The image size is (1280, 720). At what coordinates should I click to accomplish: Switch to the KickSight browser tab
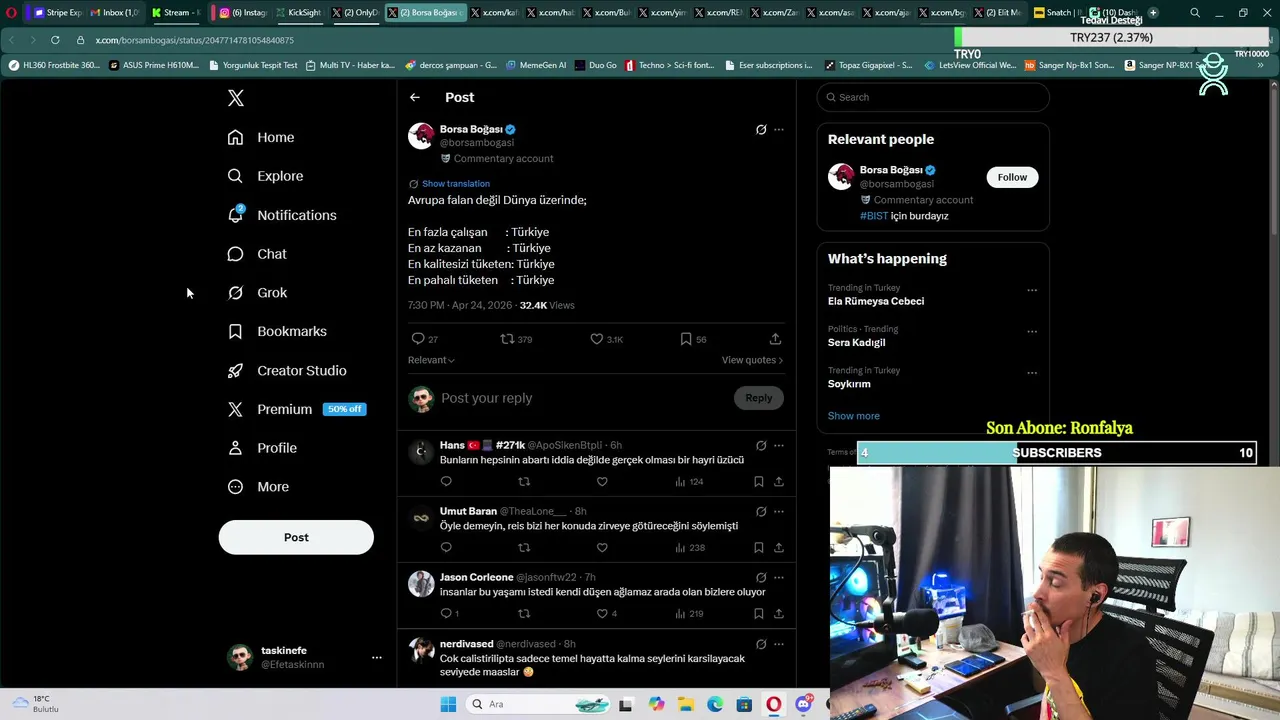click(296, 13)
